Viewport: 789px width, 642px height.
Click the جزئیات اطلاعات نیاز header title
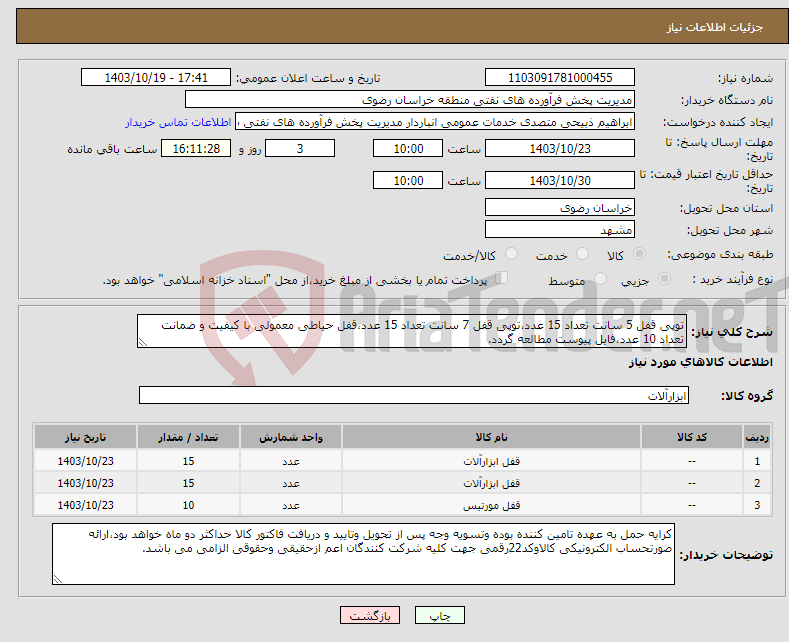pos(715,27)
